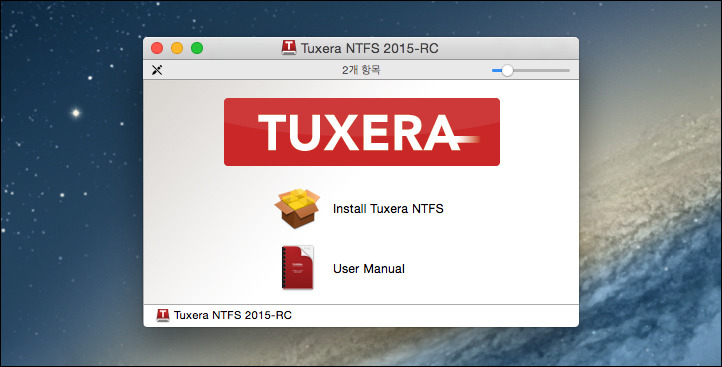Click the Tuxera disk icon in path bar

tap(163, 315)
